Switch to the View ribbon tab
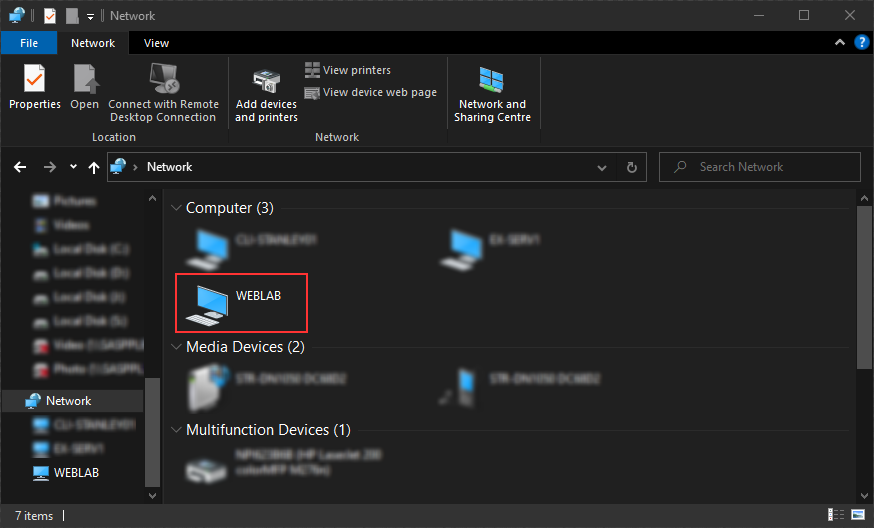Viewport: 874px width, 528px height. (x=156, y=43)
